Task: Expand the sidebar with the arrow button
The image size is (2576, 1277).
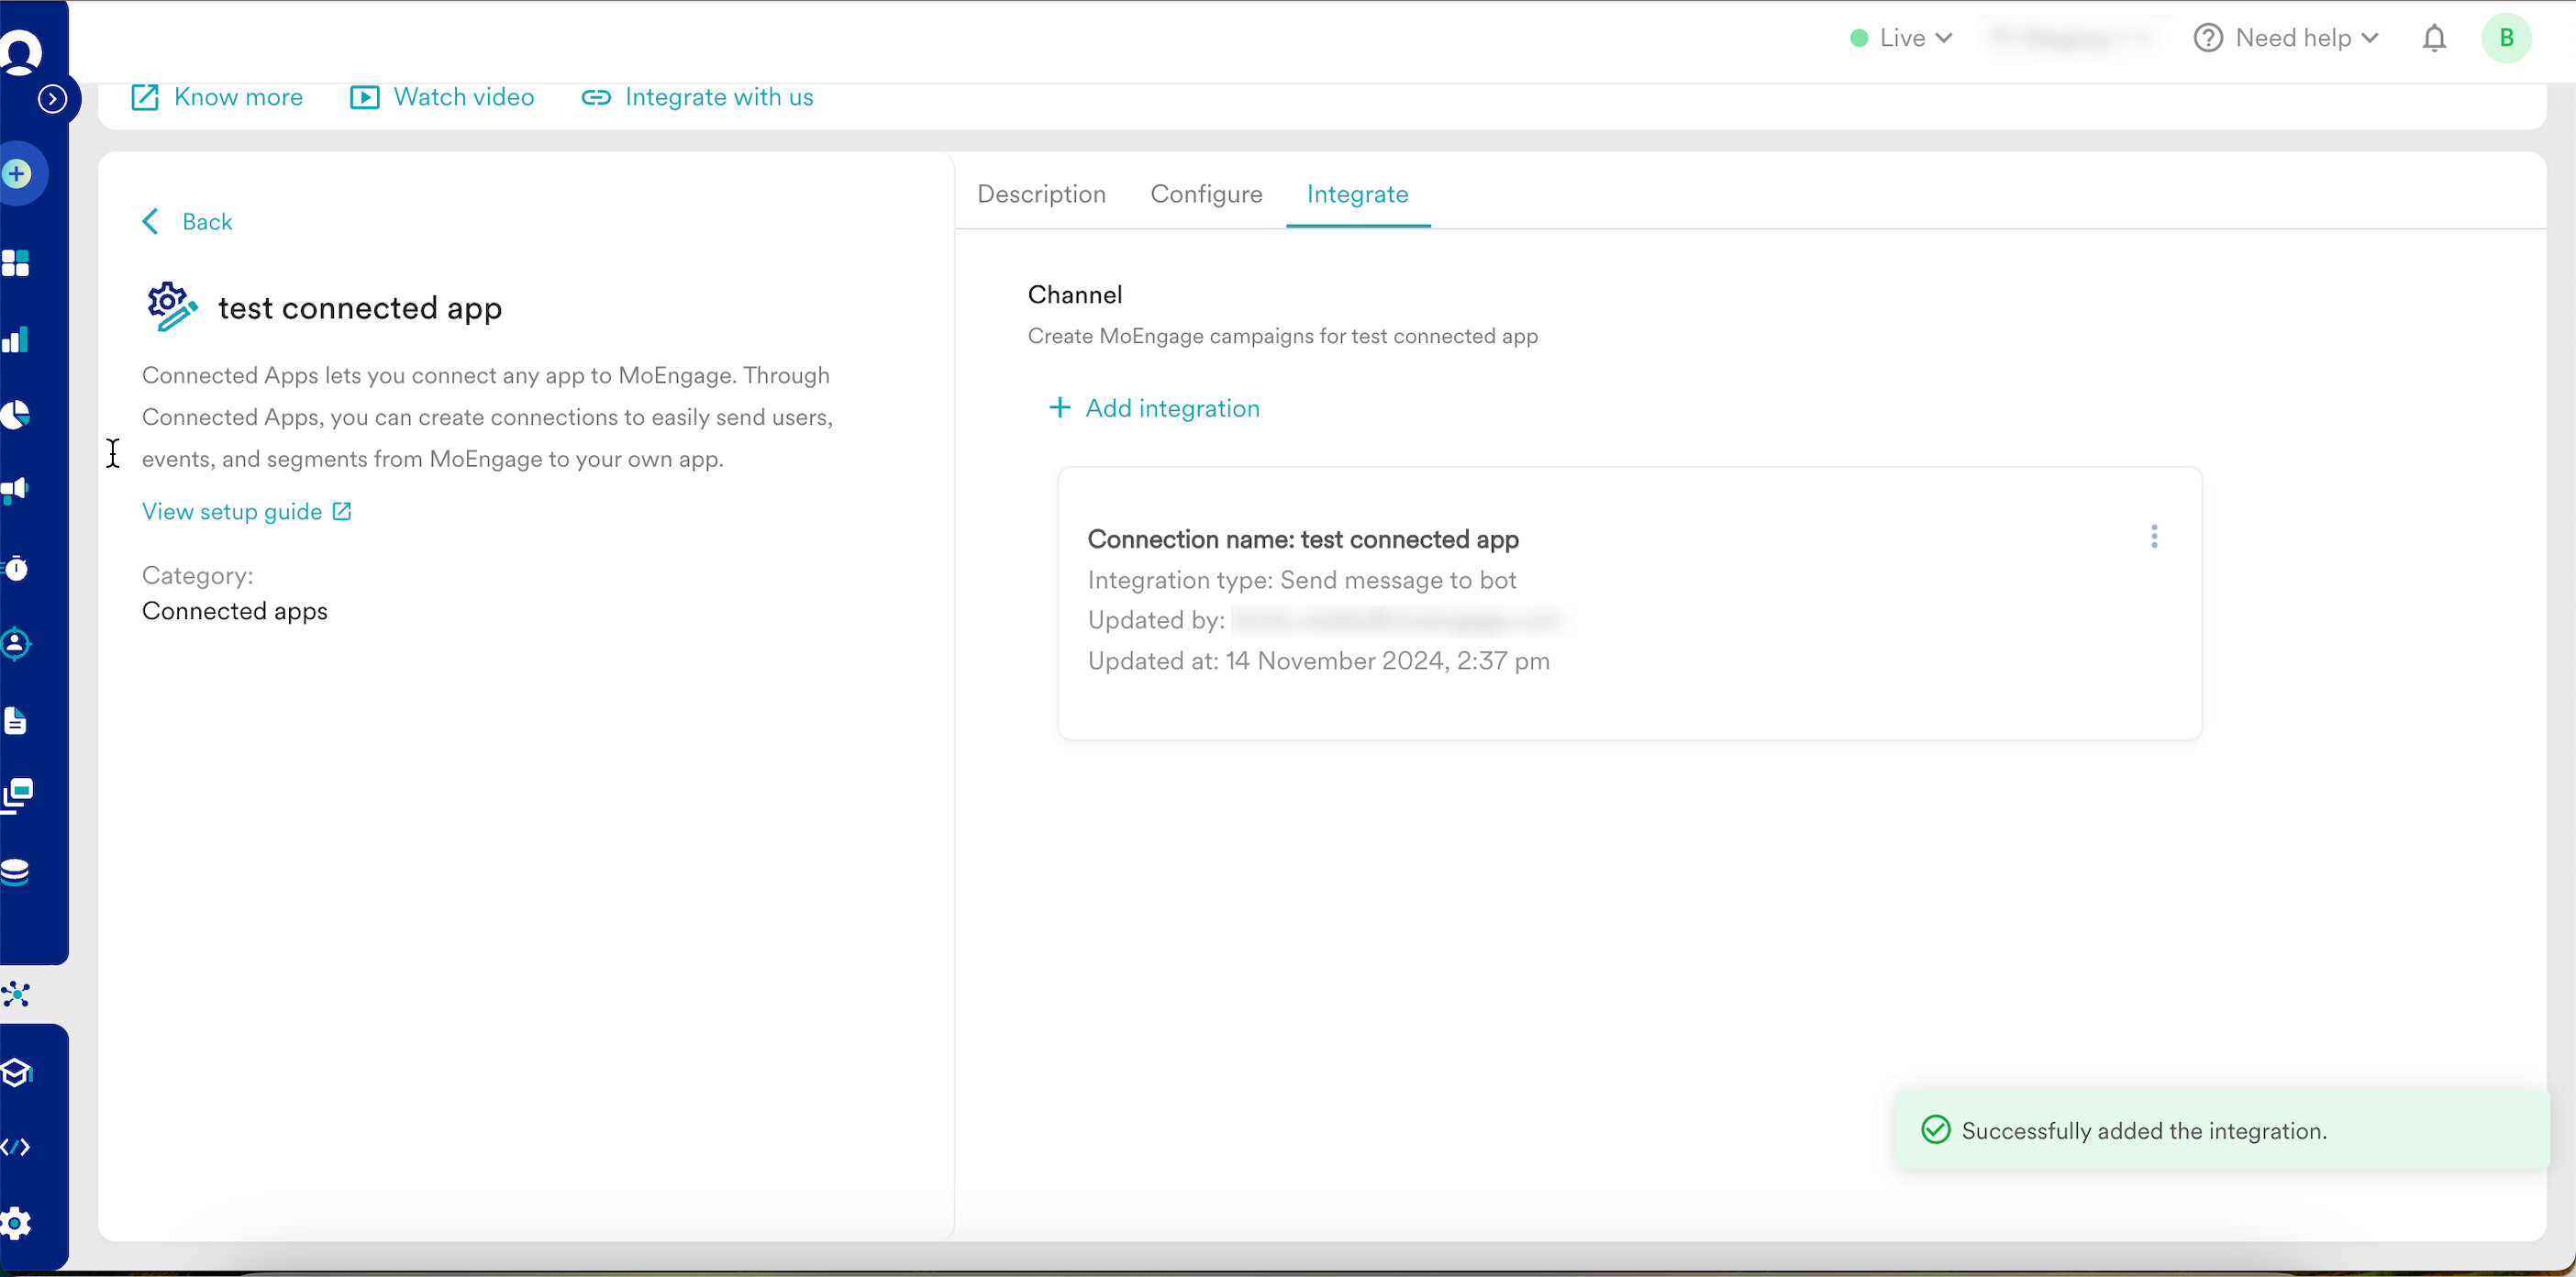Action: pyautogui.click(x=52, y=99)
